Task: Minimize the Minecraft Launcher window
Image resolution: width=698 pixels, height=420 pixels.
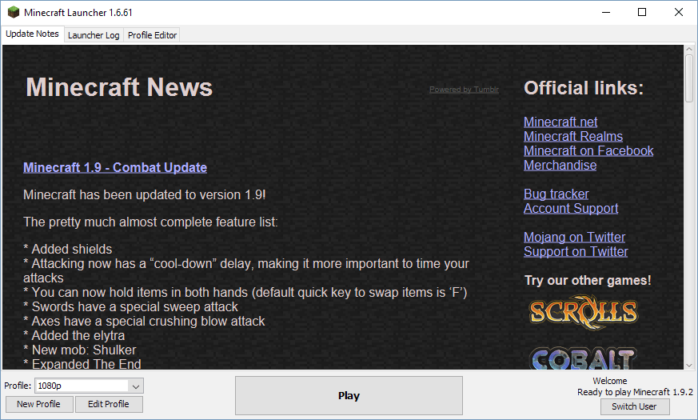Action: (x=606, y=12)
